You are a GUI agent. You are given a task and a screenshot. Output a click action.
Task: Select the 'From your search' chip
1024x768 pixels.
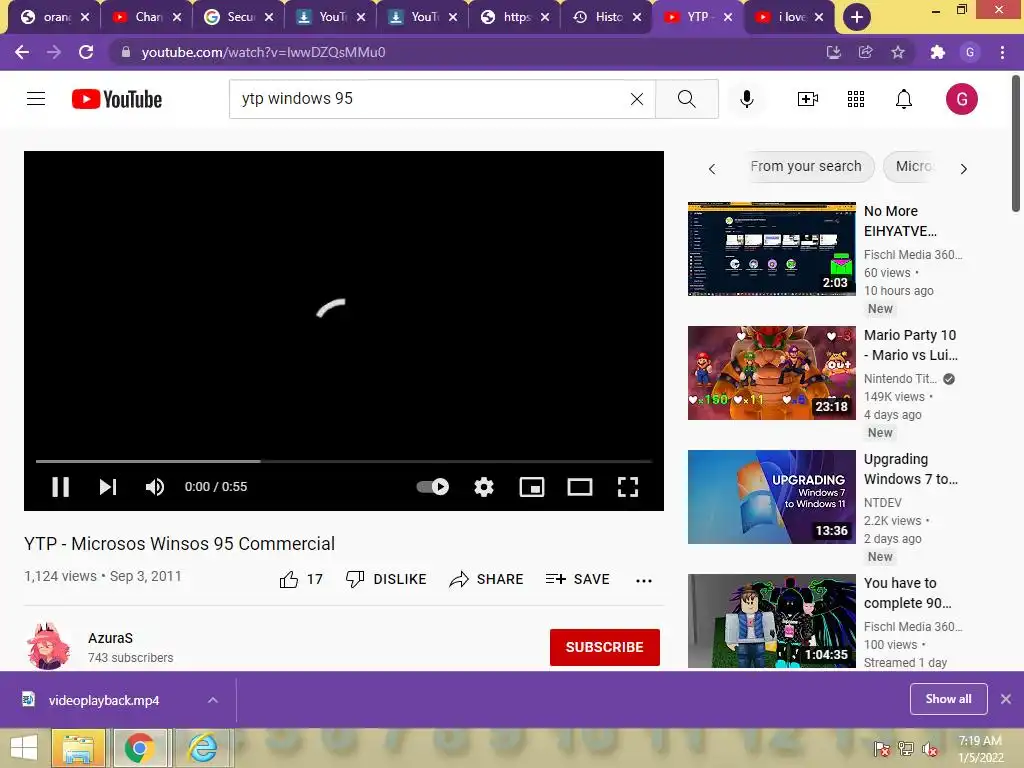(x=806, y=167)
